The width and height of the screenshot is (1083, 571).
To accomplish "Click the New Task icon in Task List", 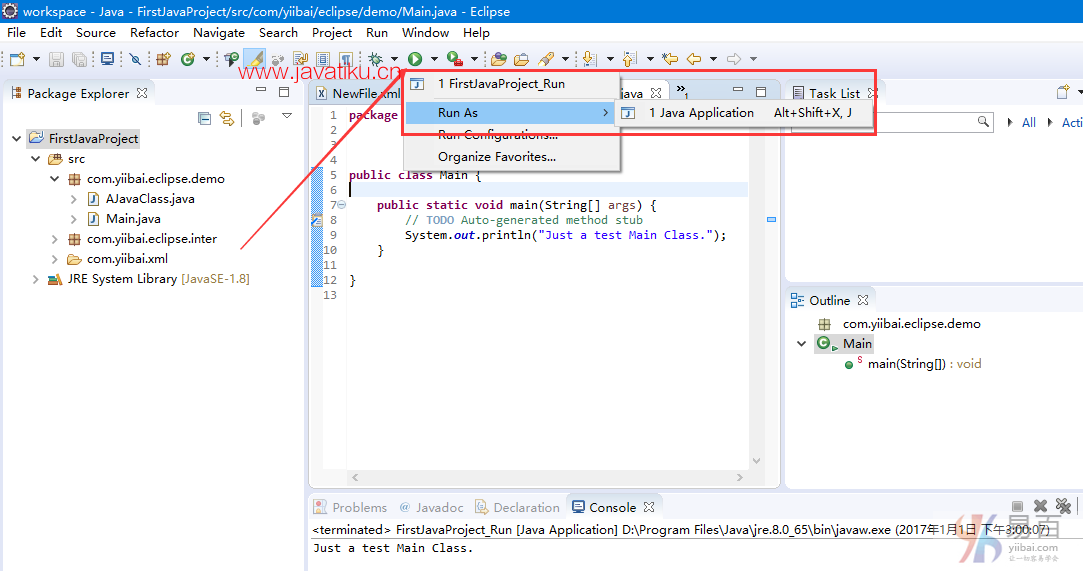I will click(1063, 93).
